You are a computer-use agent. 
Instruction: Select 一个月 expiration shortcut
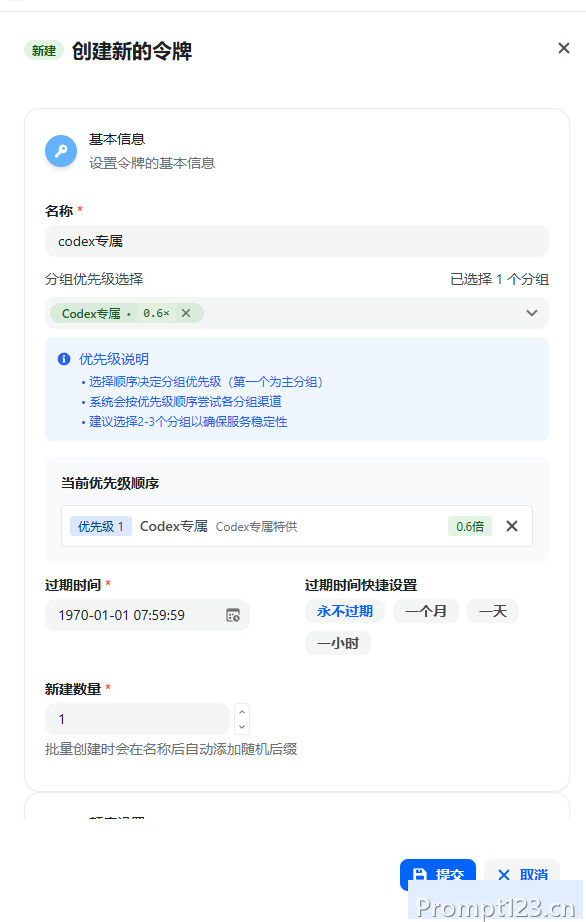click(426, 611)
